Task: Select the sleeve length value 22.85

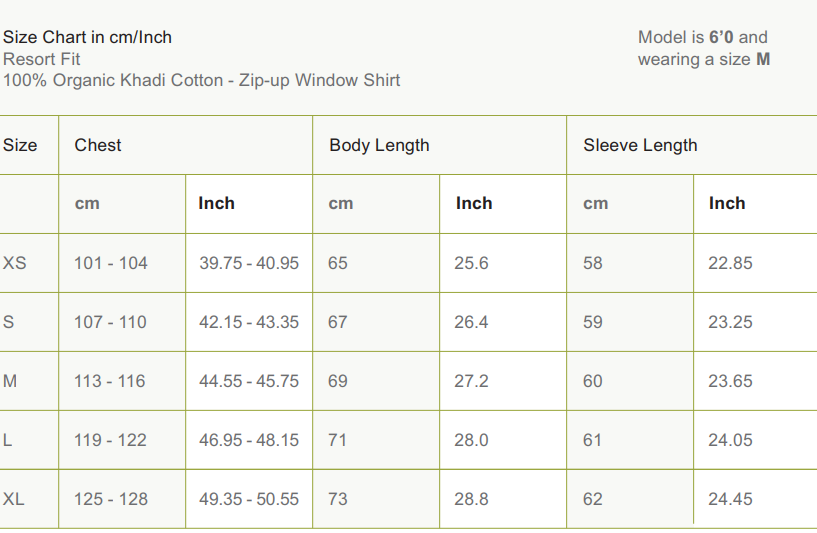Action: pos(730,263)
